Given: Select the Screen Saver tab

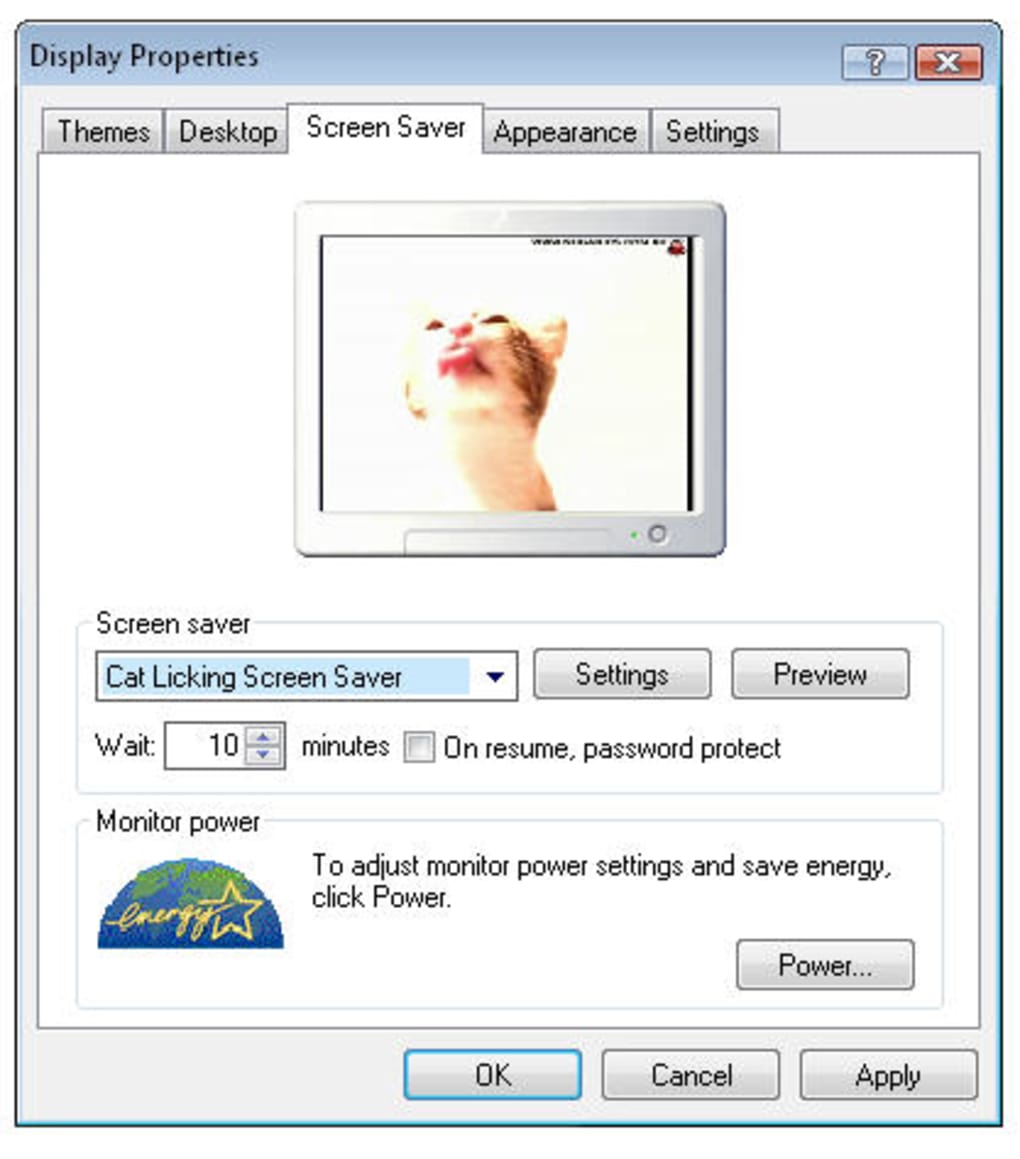Looking at the screenshot, I should 386,127.
